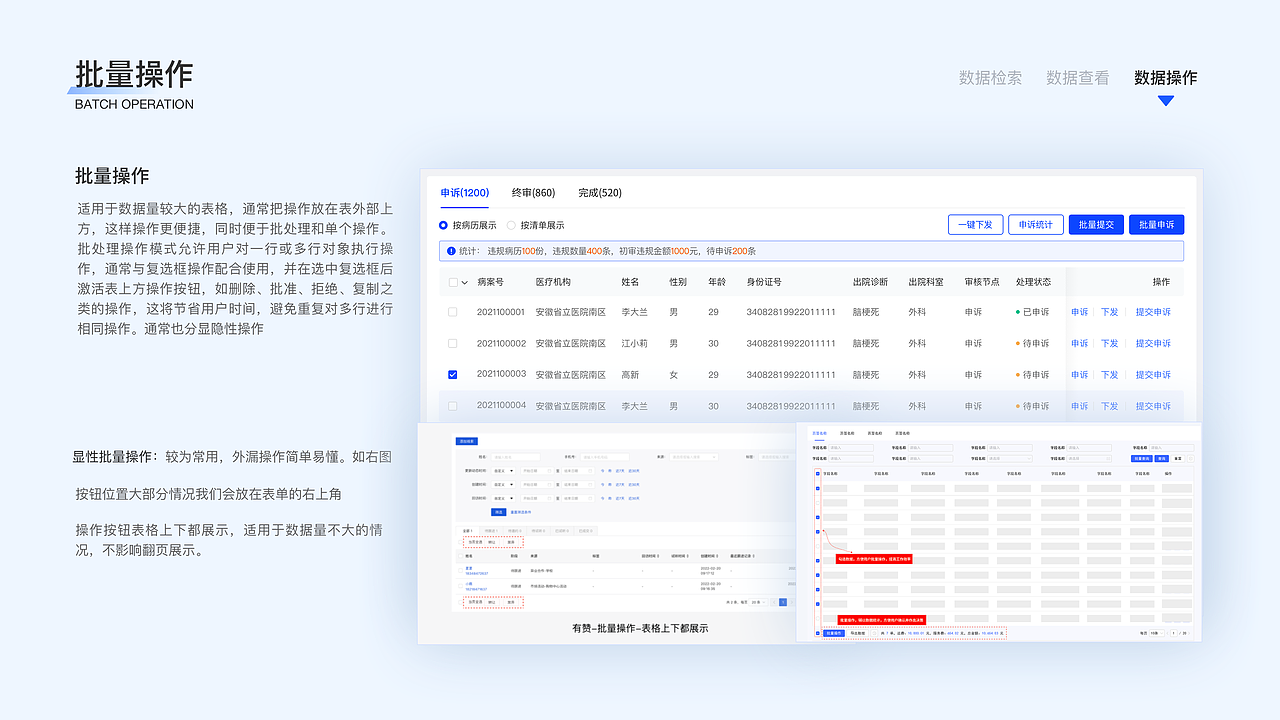
Task: Click 提交申诉 link in the first row
Action: tap(1153, 312)
